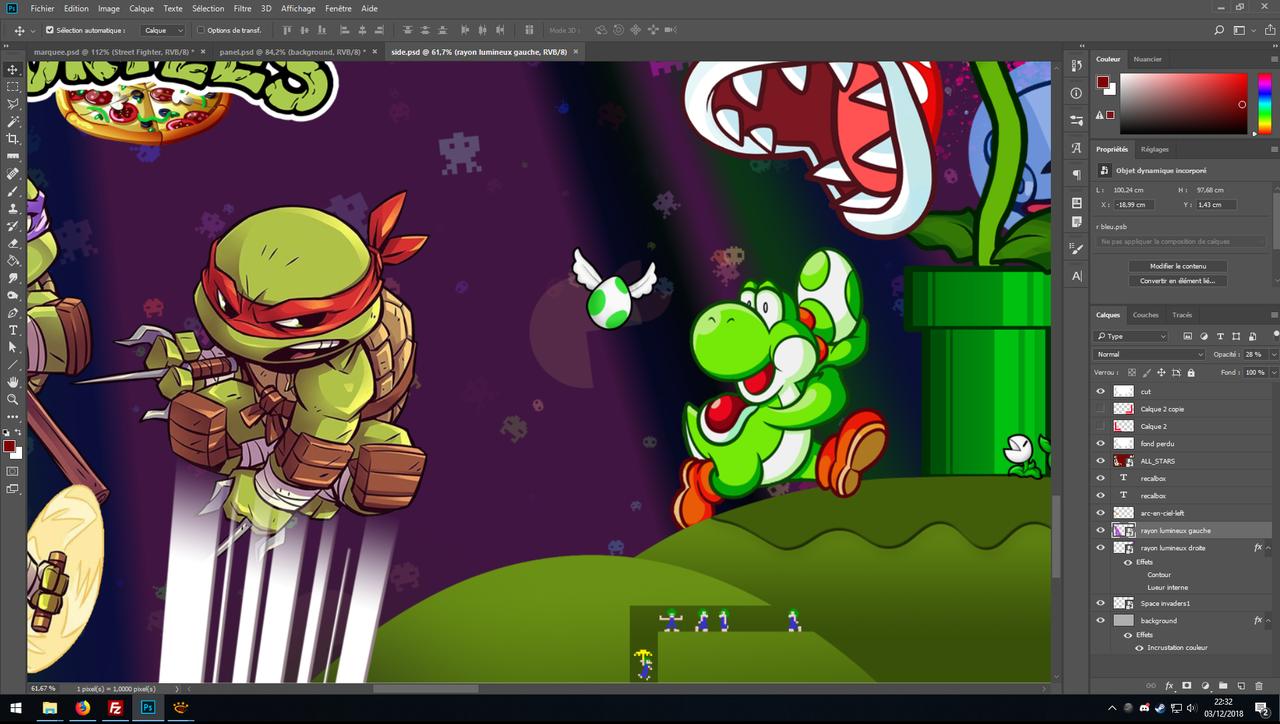The height and width of the screenshot is (724, 1280).
Task: Select the Path Selection arrow tool
Action: (13, 347)
